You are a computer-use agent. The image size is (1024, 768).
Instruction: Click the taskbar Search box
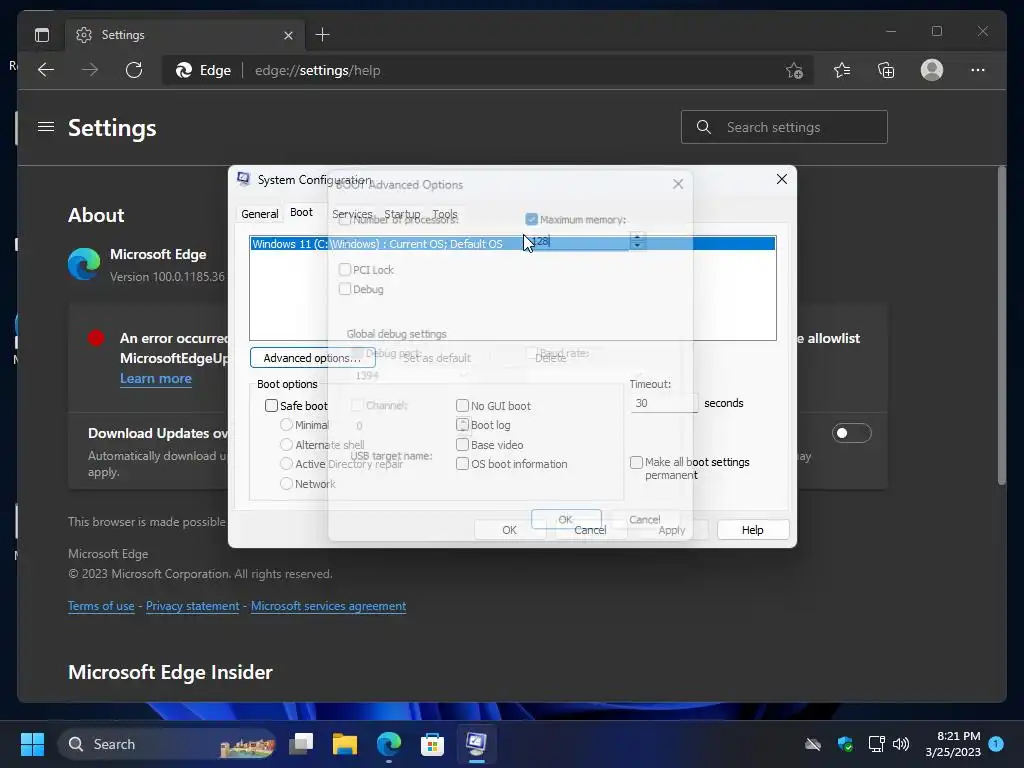tap(167, 744)
